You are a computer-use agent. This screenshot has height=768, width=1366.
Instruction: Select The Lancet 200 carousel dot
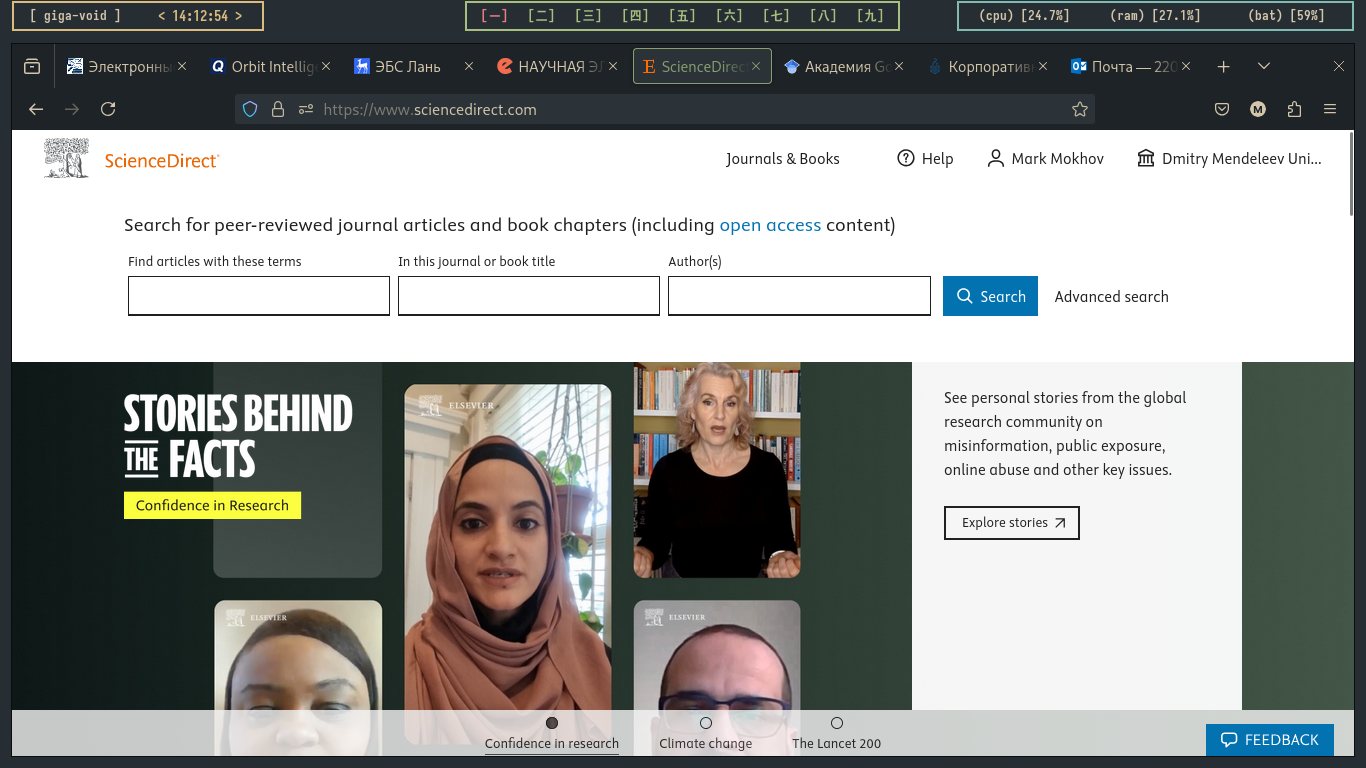point(837,723)
